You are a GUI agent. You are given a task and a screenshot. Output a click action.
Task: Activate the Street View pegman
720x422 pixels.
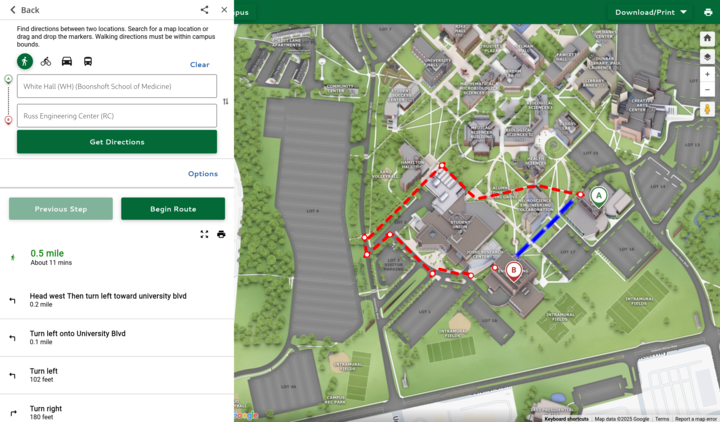tap(707, 109)
